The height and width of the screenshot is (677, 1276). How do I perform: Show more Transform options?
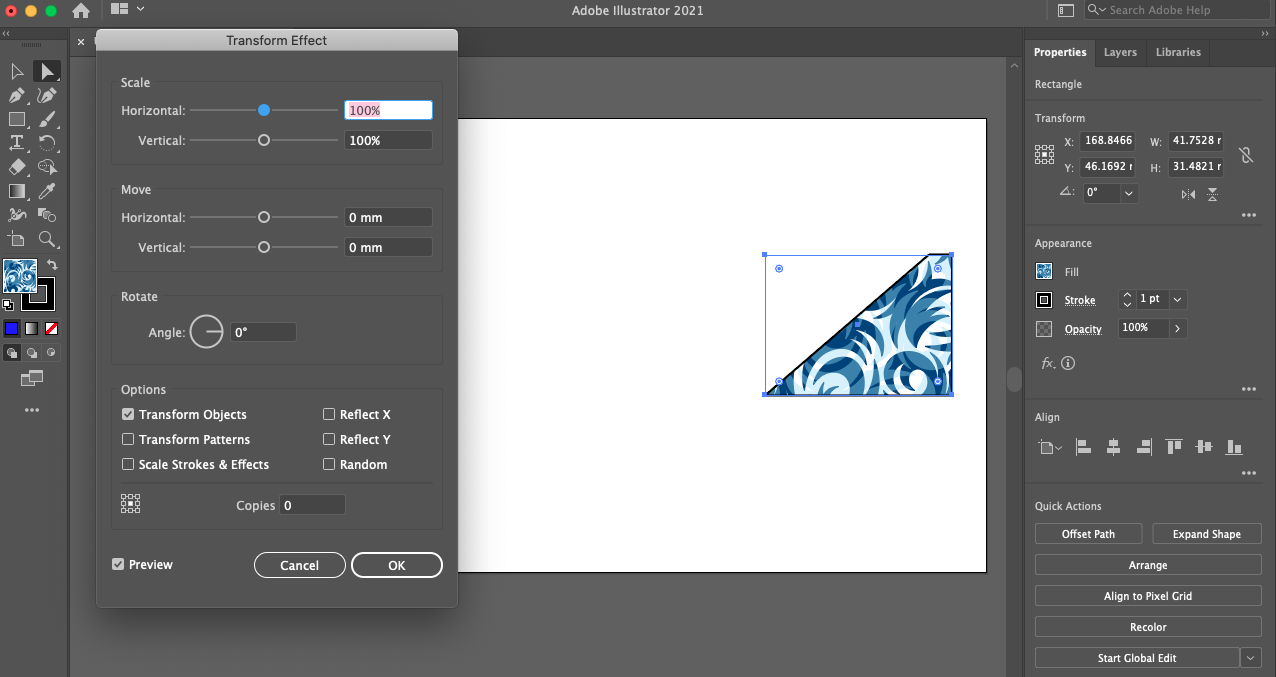pyautogui.click(x=1248, y=215)
